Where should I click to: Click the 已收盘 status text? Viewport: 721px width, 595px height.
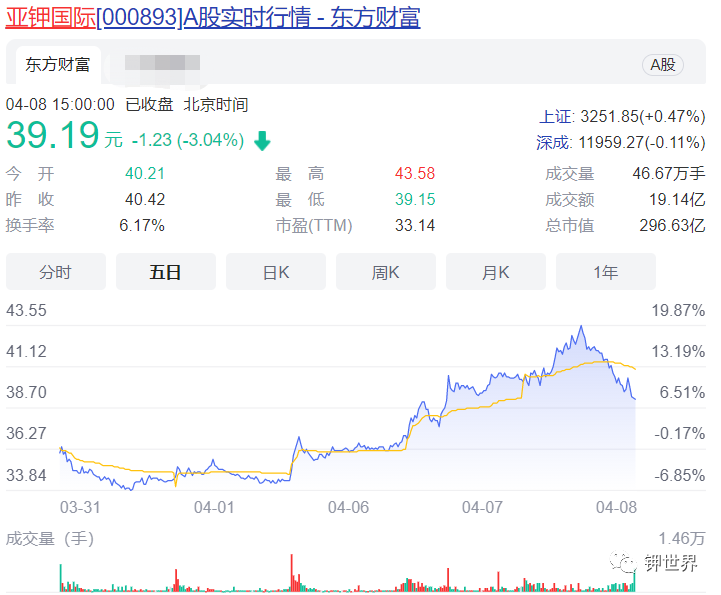pyautogui.click(x=149, y=104)
